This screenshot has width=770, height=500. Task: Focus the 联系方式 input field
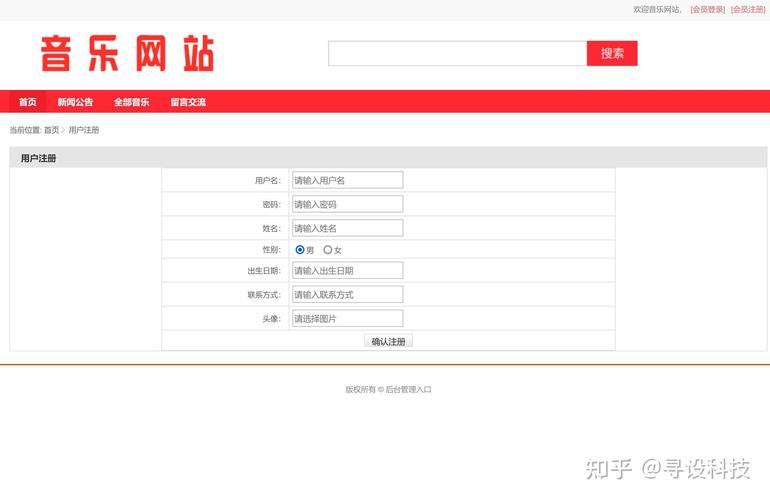[x=347, y=295]
